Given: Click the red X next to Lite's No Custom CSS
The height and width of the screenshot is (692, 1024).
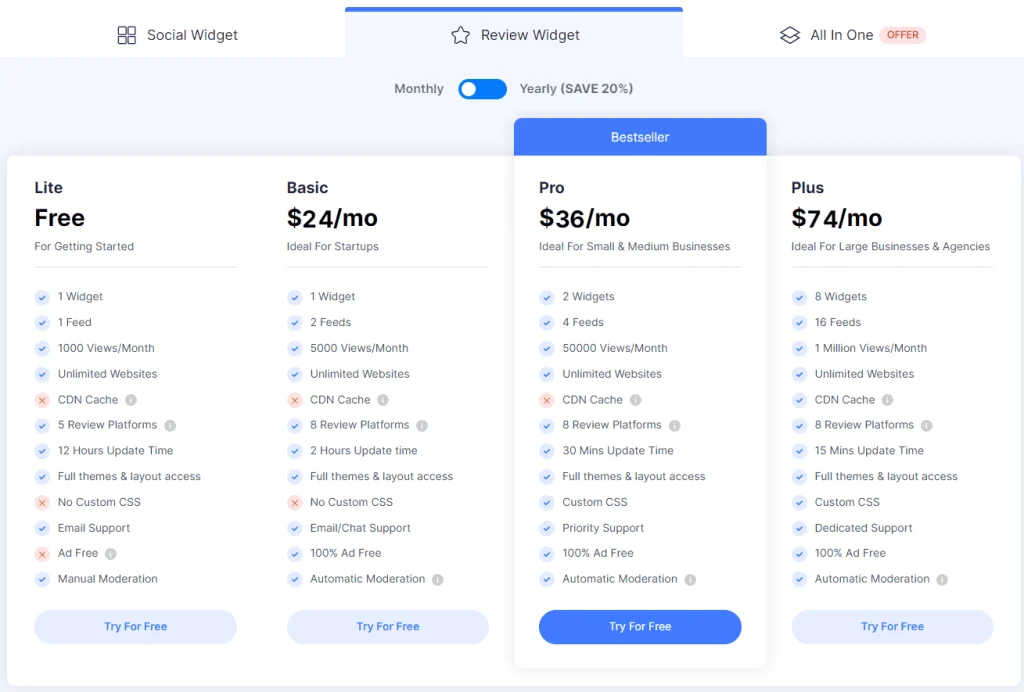Looking at the screenshot, I should (x=43, y=502).
